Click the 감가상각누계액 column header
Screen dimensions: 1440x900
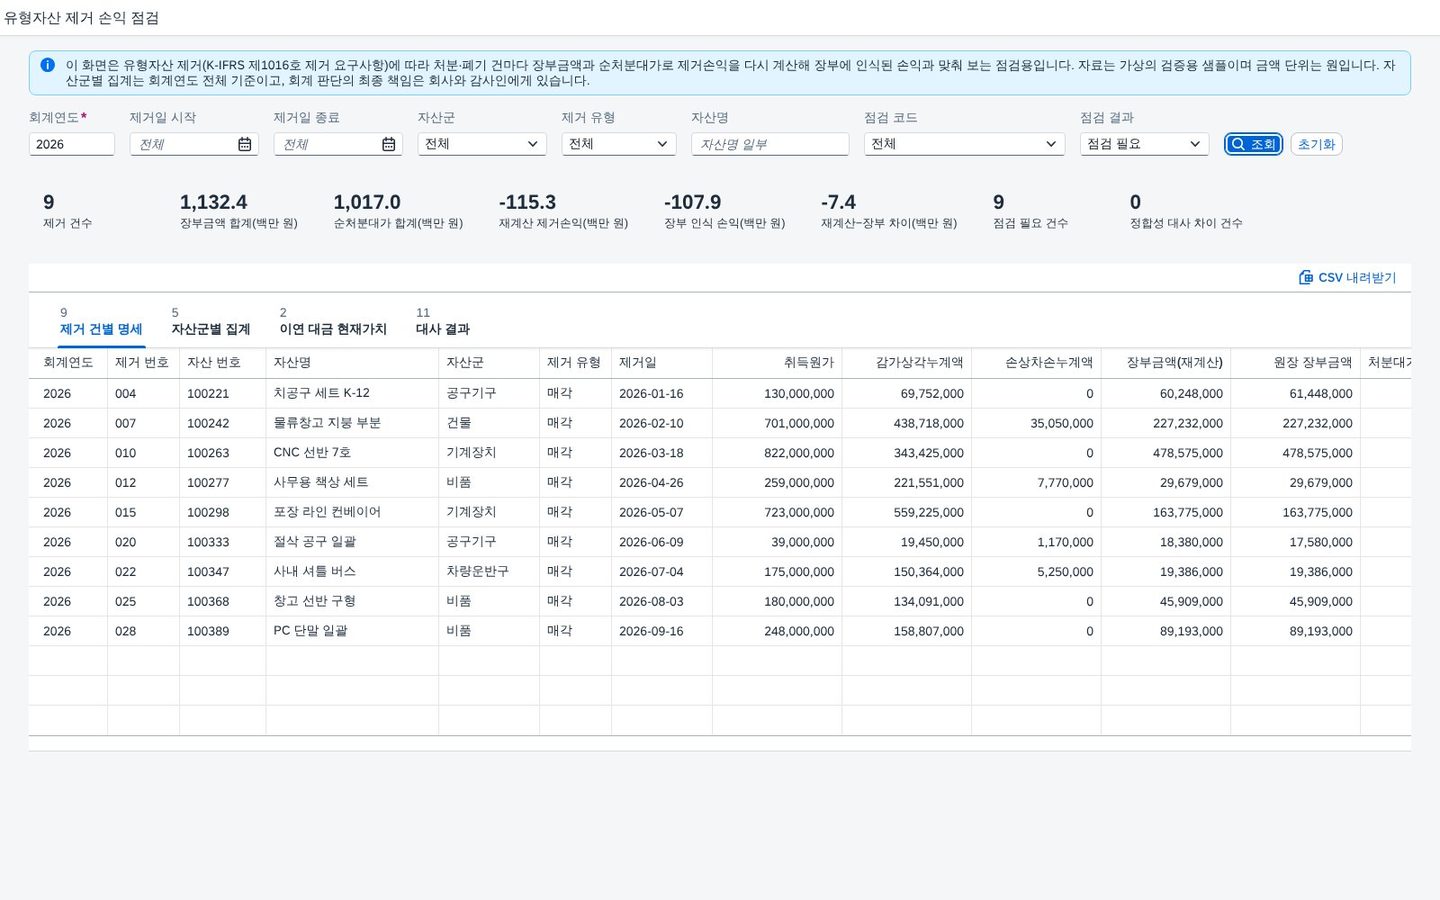pos(907,363)
